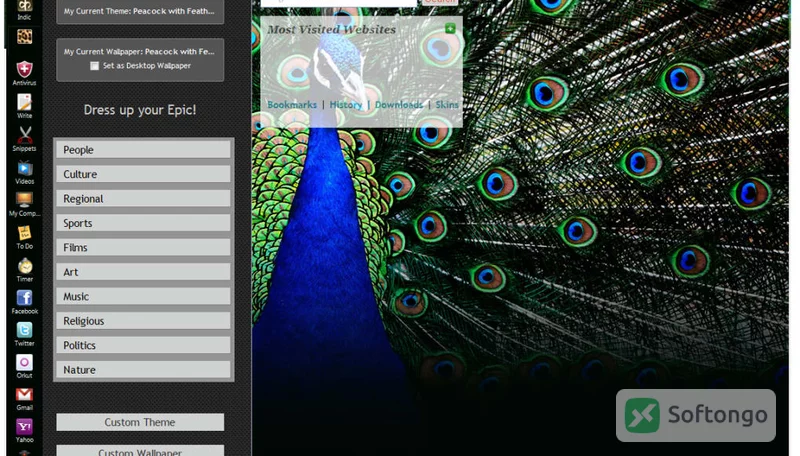800x456 pixels.
Task: Click the Custom Wallpaper button
Action: click(x=140, y=451)
